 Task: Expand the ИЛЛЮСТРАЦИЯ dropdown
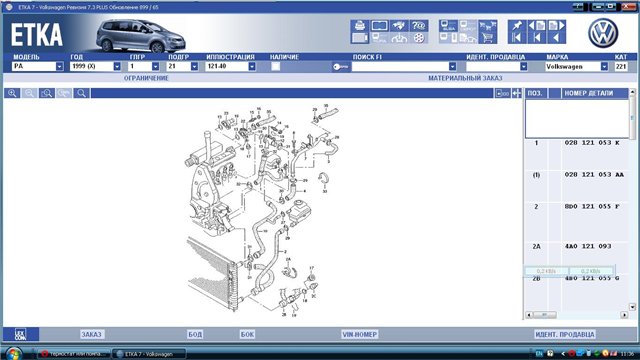252,66
